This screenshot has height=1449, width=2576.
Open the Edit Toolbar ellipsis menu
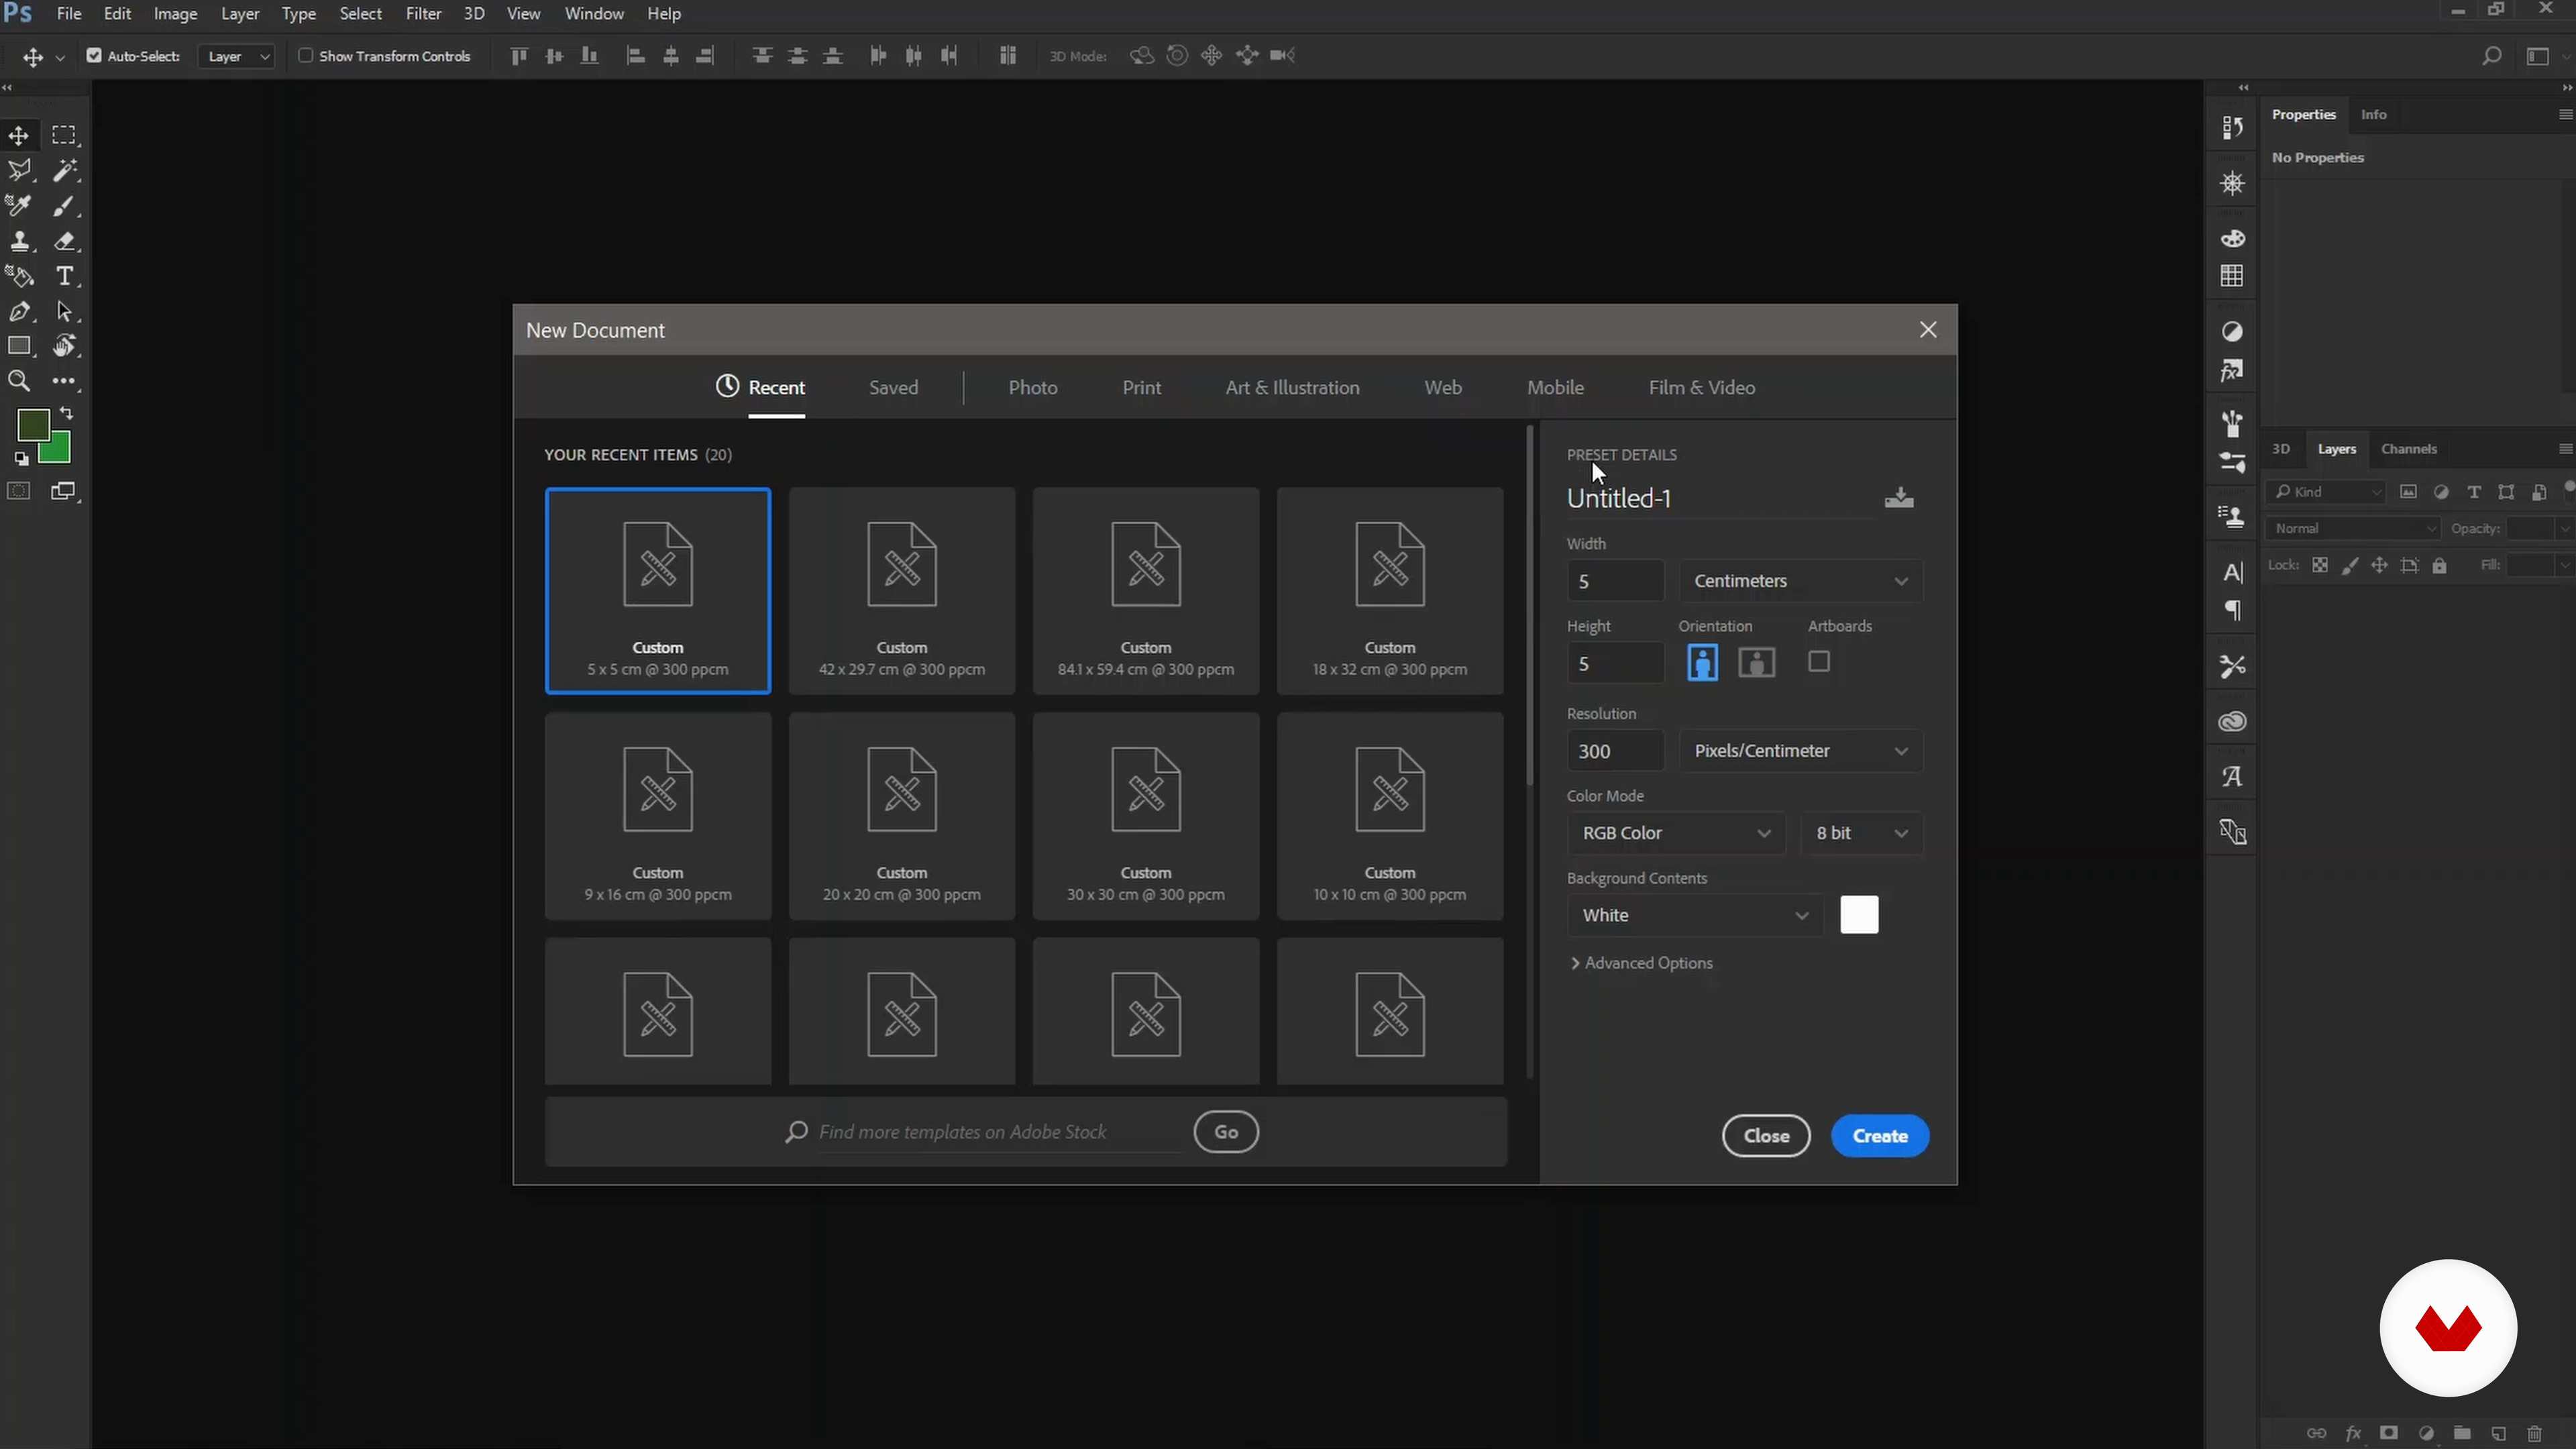coord(65,381)
